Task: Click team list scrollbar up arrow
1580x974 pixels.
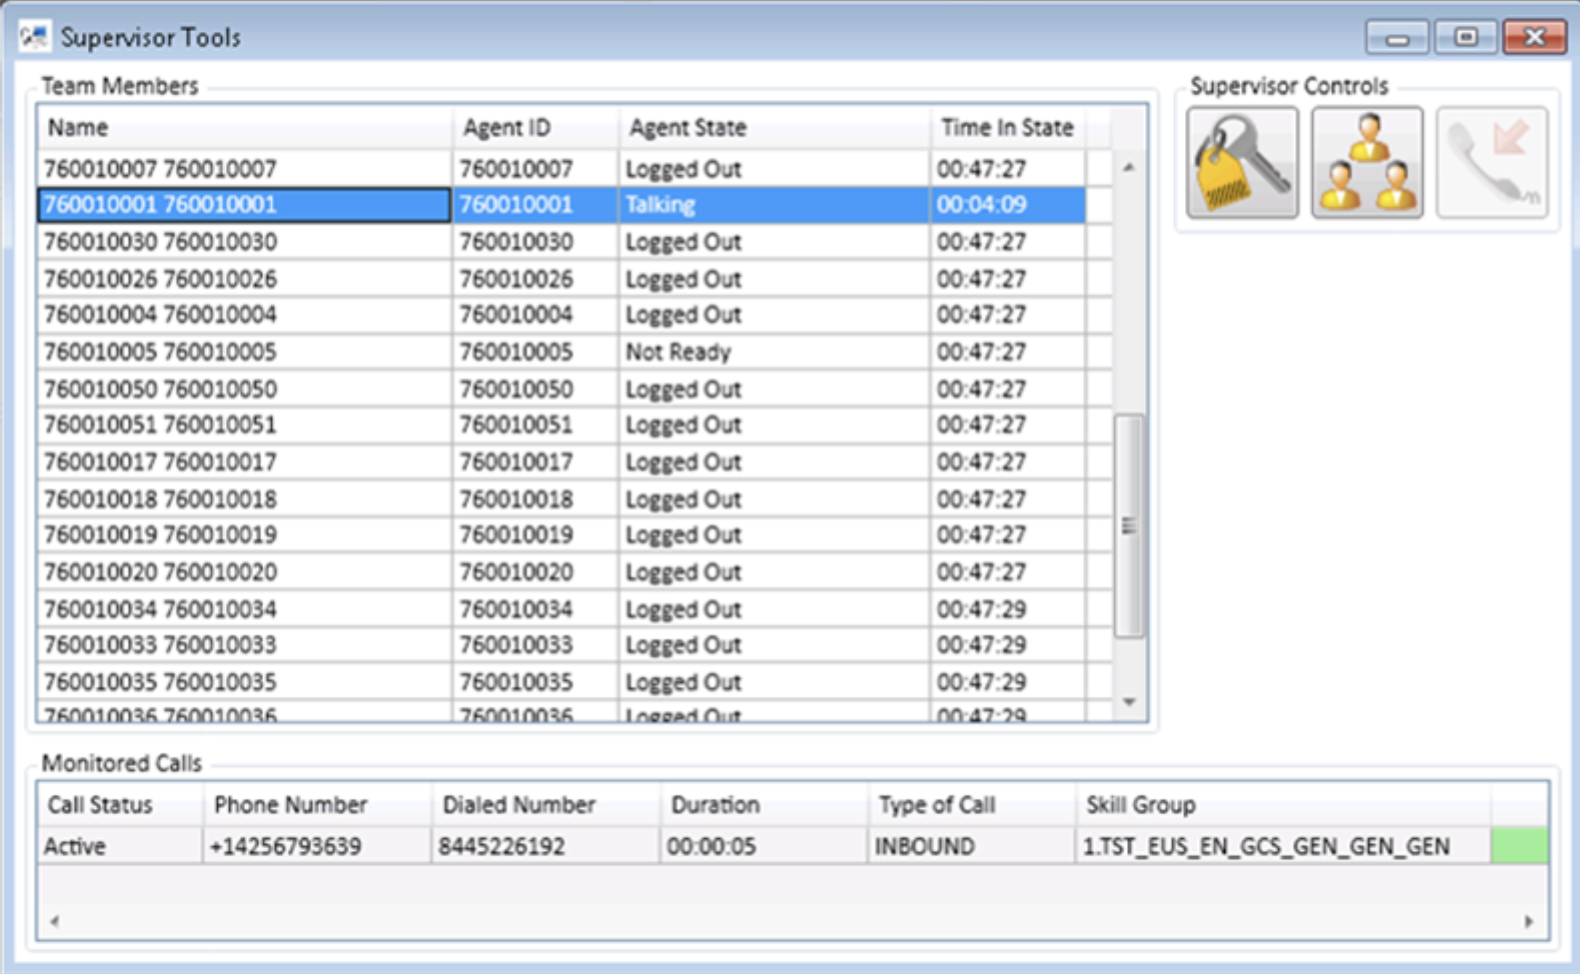Action: pyautogui.click(x=1129, y=167)
